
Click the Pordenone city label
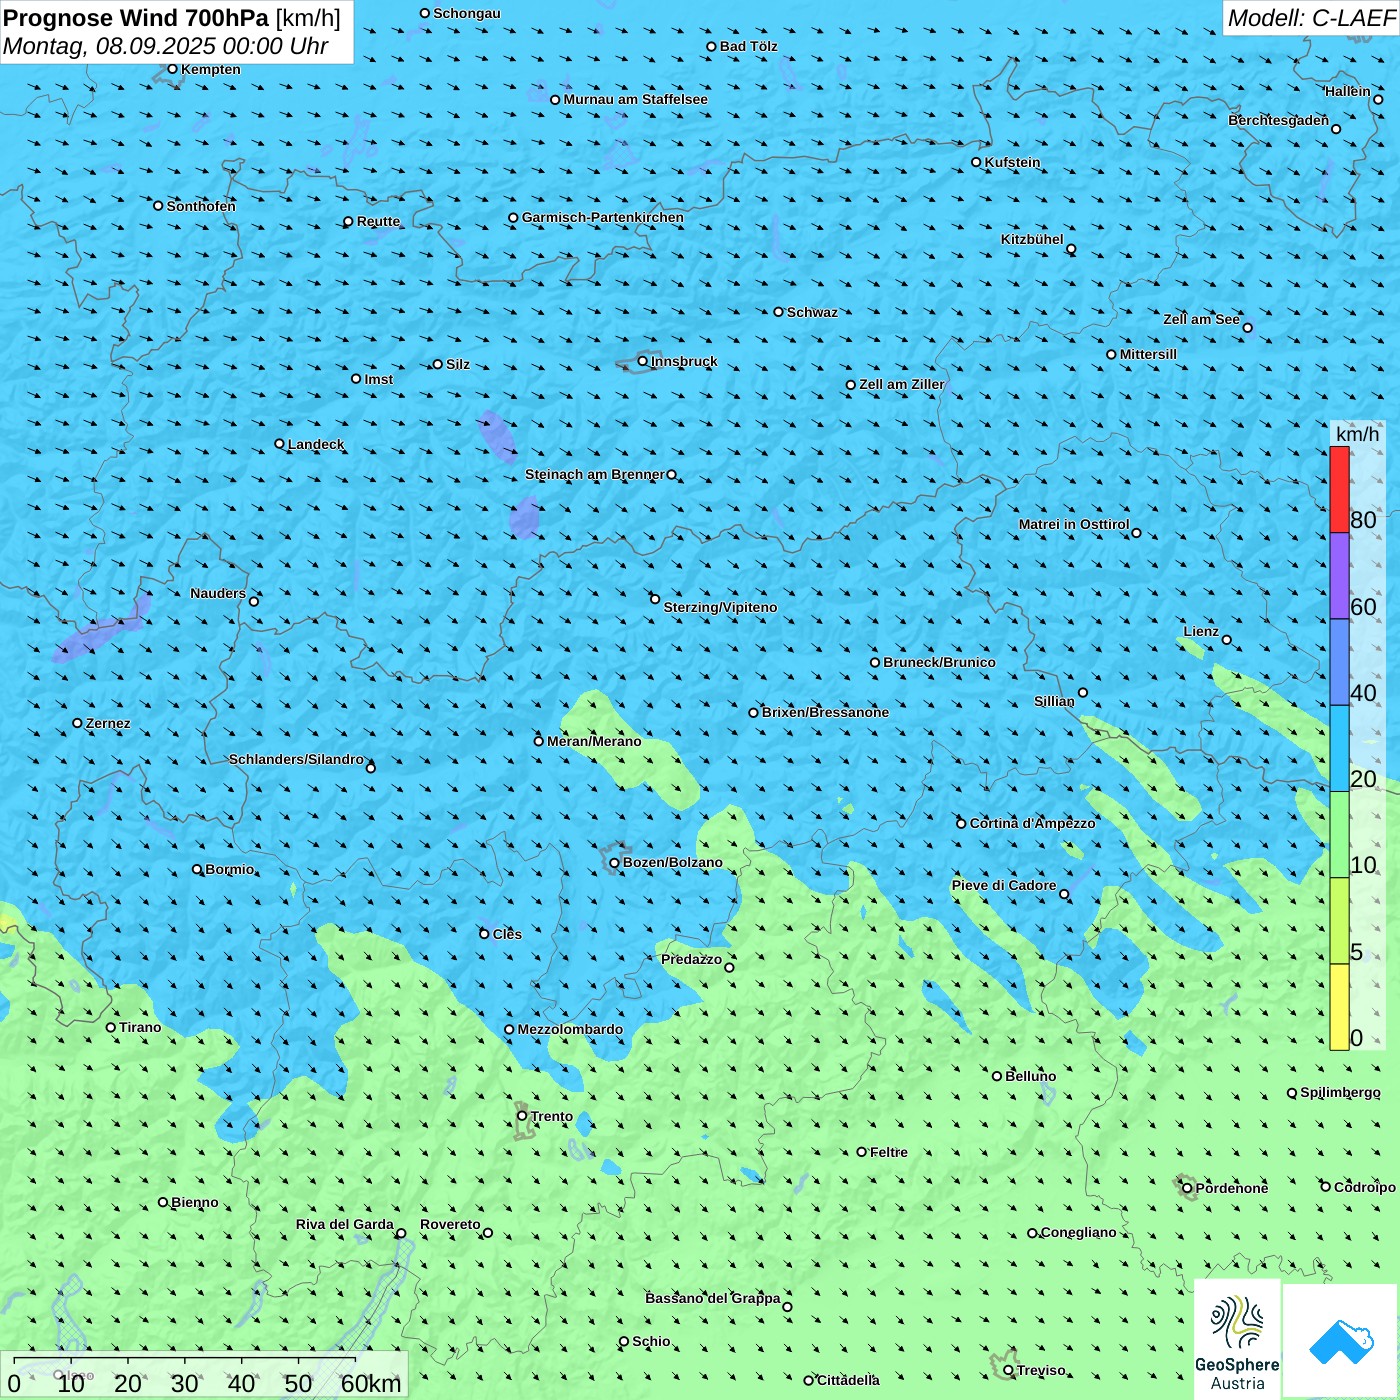click(x=1232, y=1188)
